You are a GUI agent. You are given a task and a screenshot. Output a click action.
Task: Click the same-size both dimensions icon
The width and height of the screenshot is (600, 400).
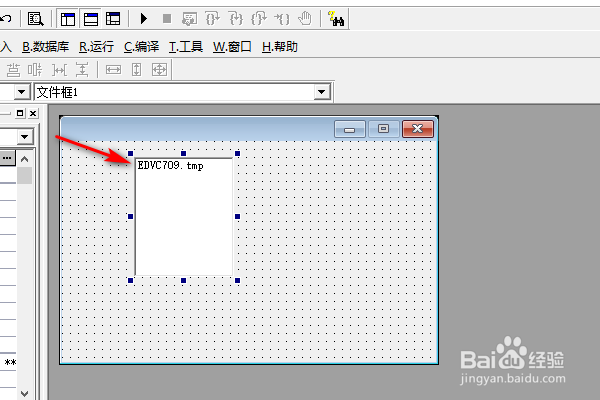coord(160,70)
